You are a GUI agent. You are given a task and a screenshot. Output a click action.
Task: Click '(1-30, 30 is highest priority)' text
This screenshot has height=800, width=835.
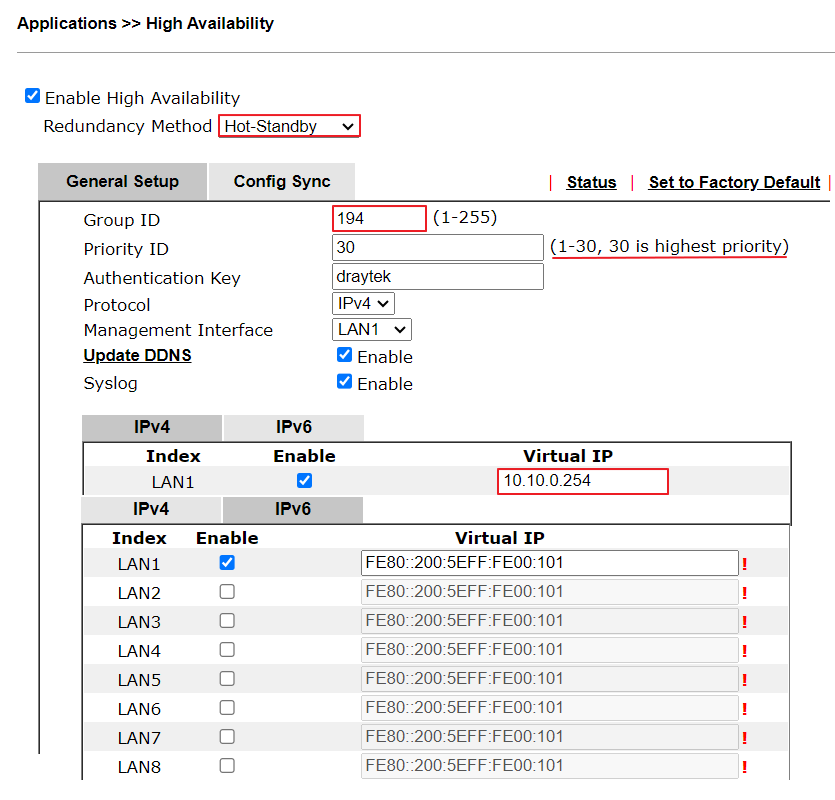[x=669, y=247]
